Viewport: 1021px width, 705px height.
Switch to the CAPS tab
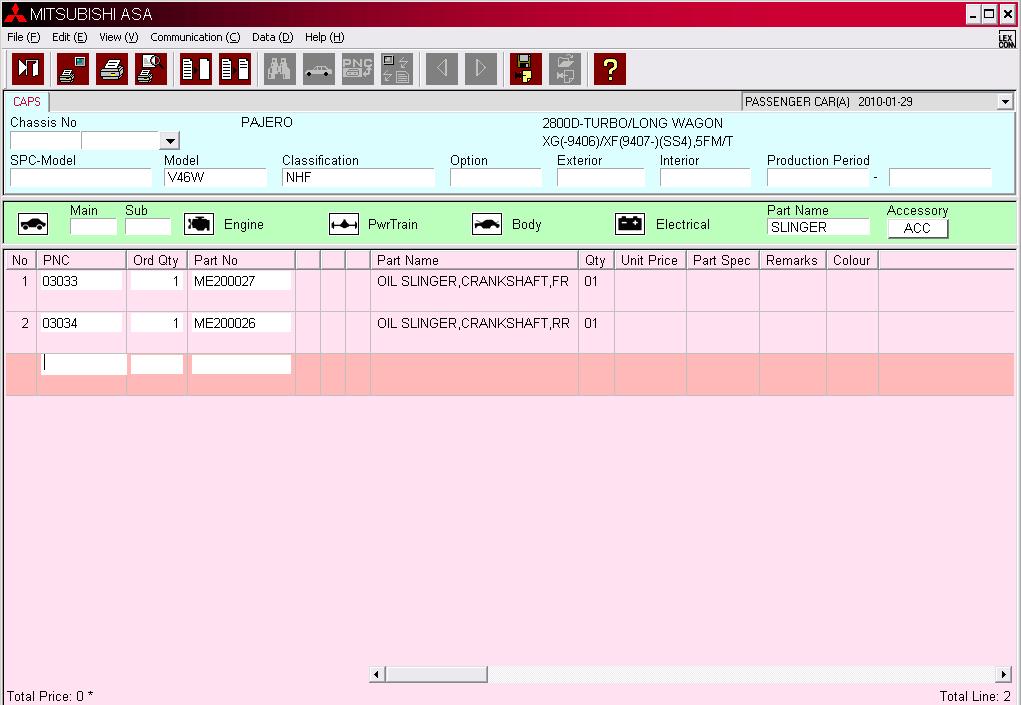pos(27,102)
